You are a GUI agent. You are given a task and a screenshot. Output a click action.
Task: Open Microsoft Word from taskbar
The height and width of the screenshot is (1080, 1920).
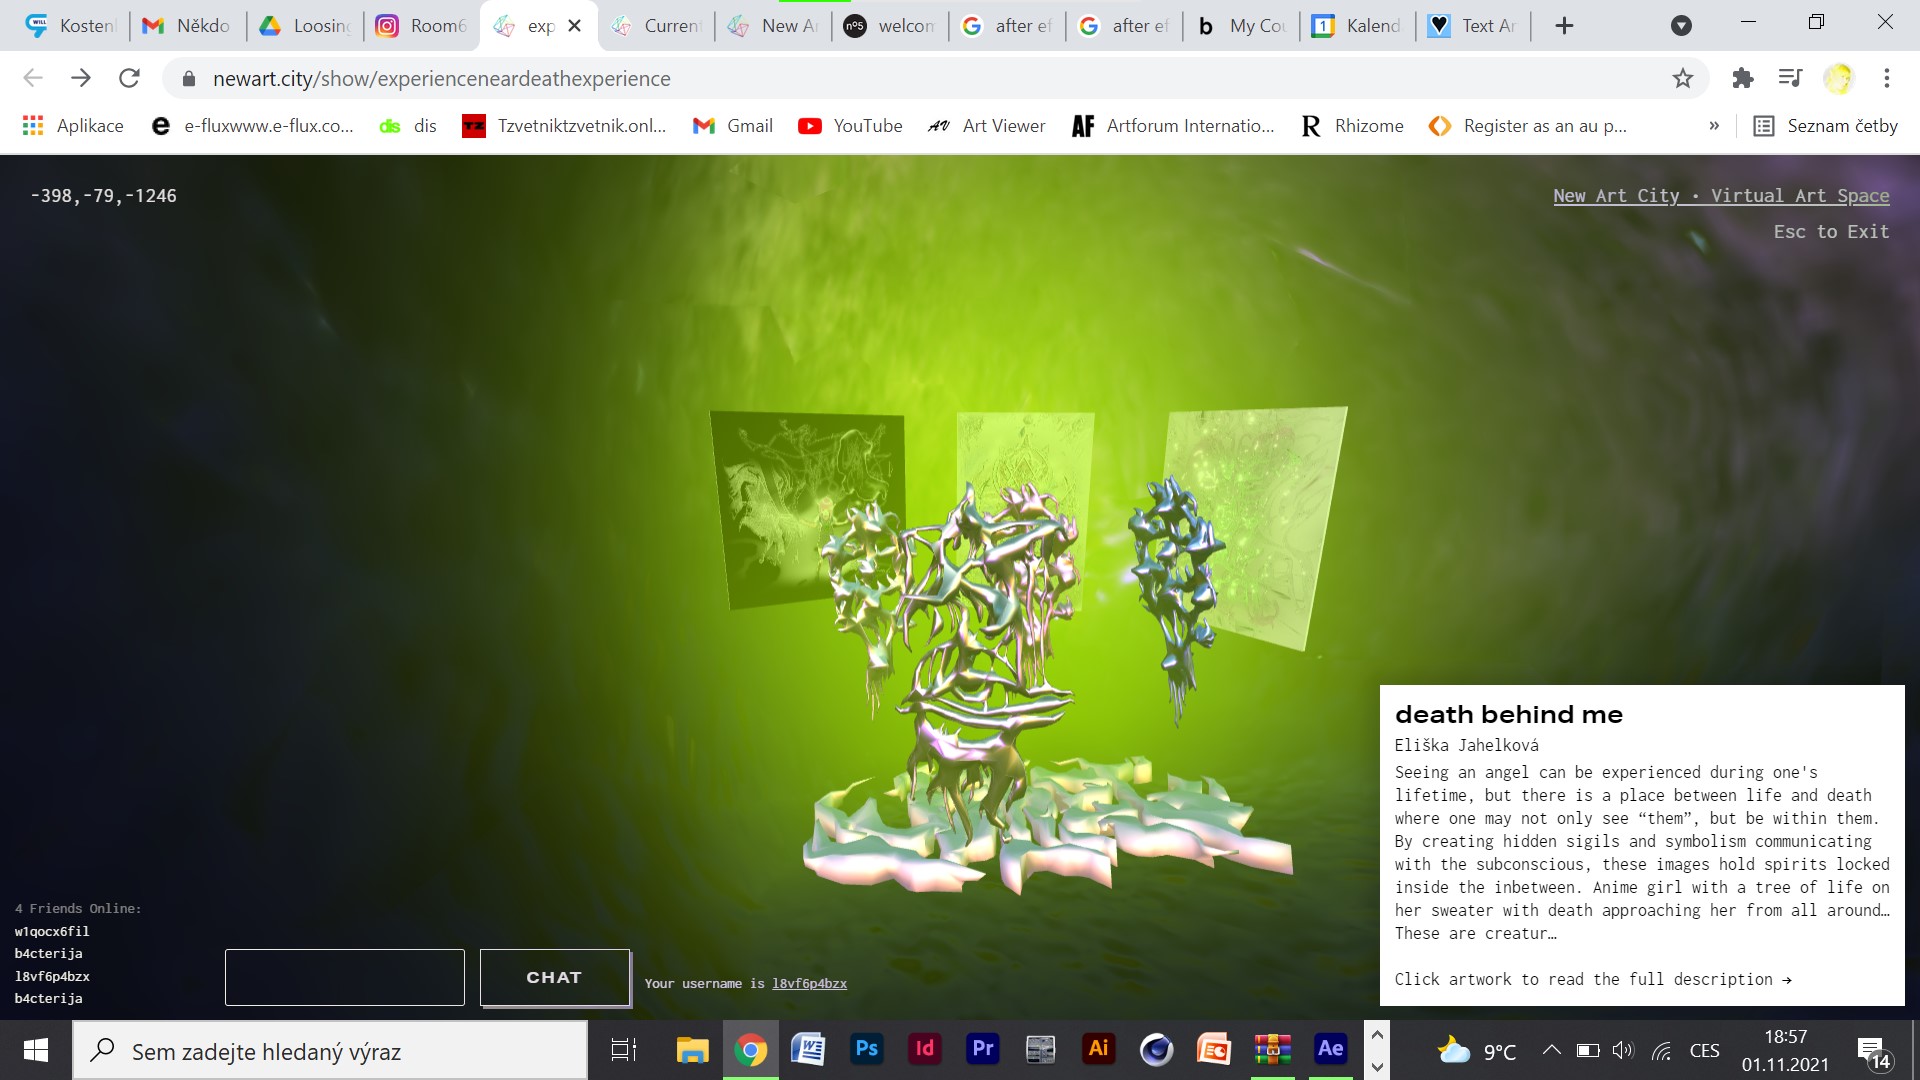(808, 1050)
